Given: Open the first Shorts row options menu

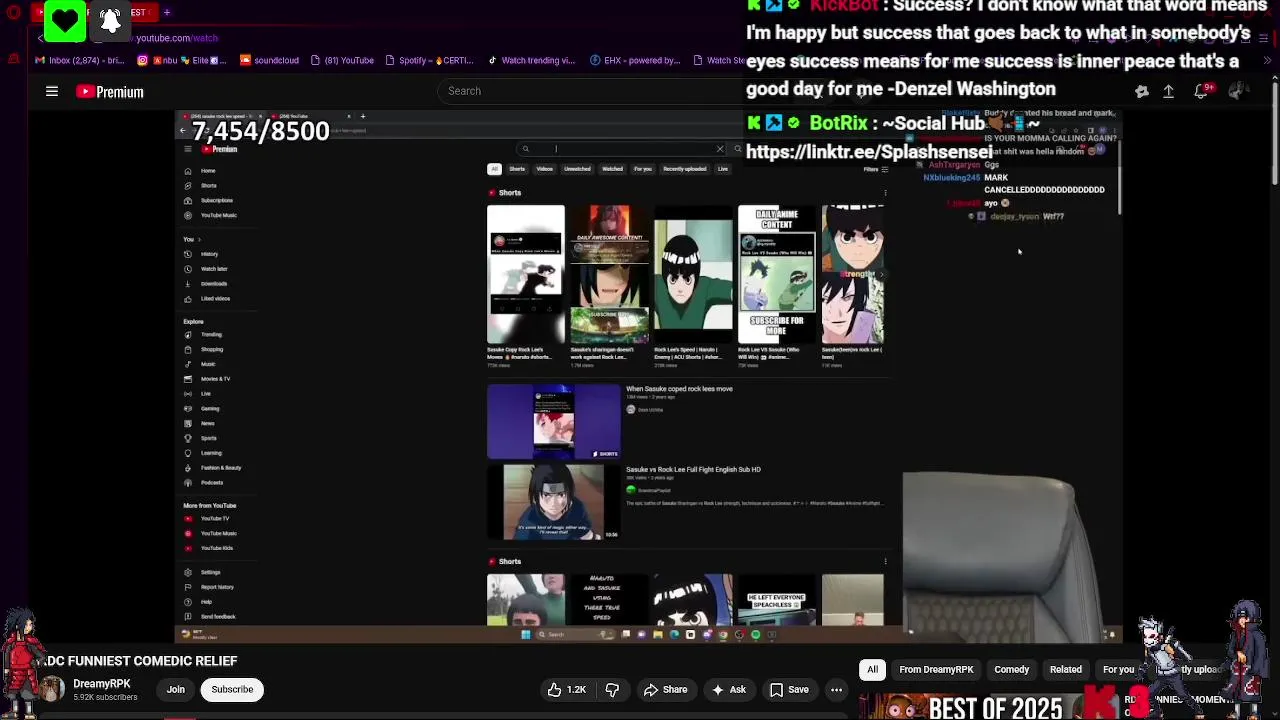Looking at the screenshot, I should 885,193.
